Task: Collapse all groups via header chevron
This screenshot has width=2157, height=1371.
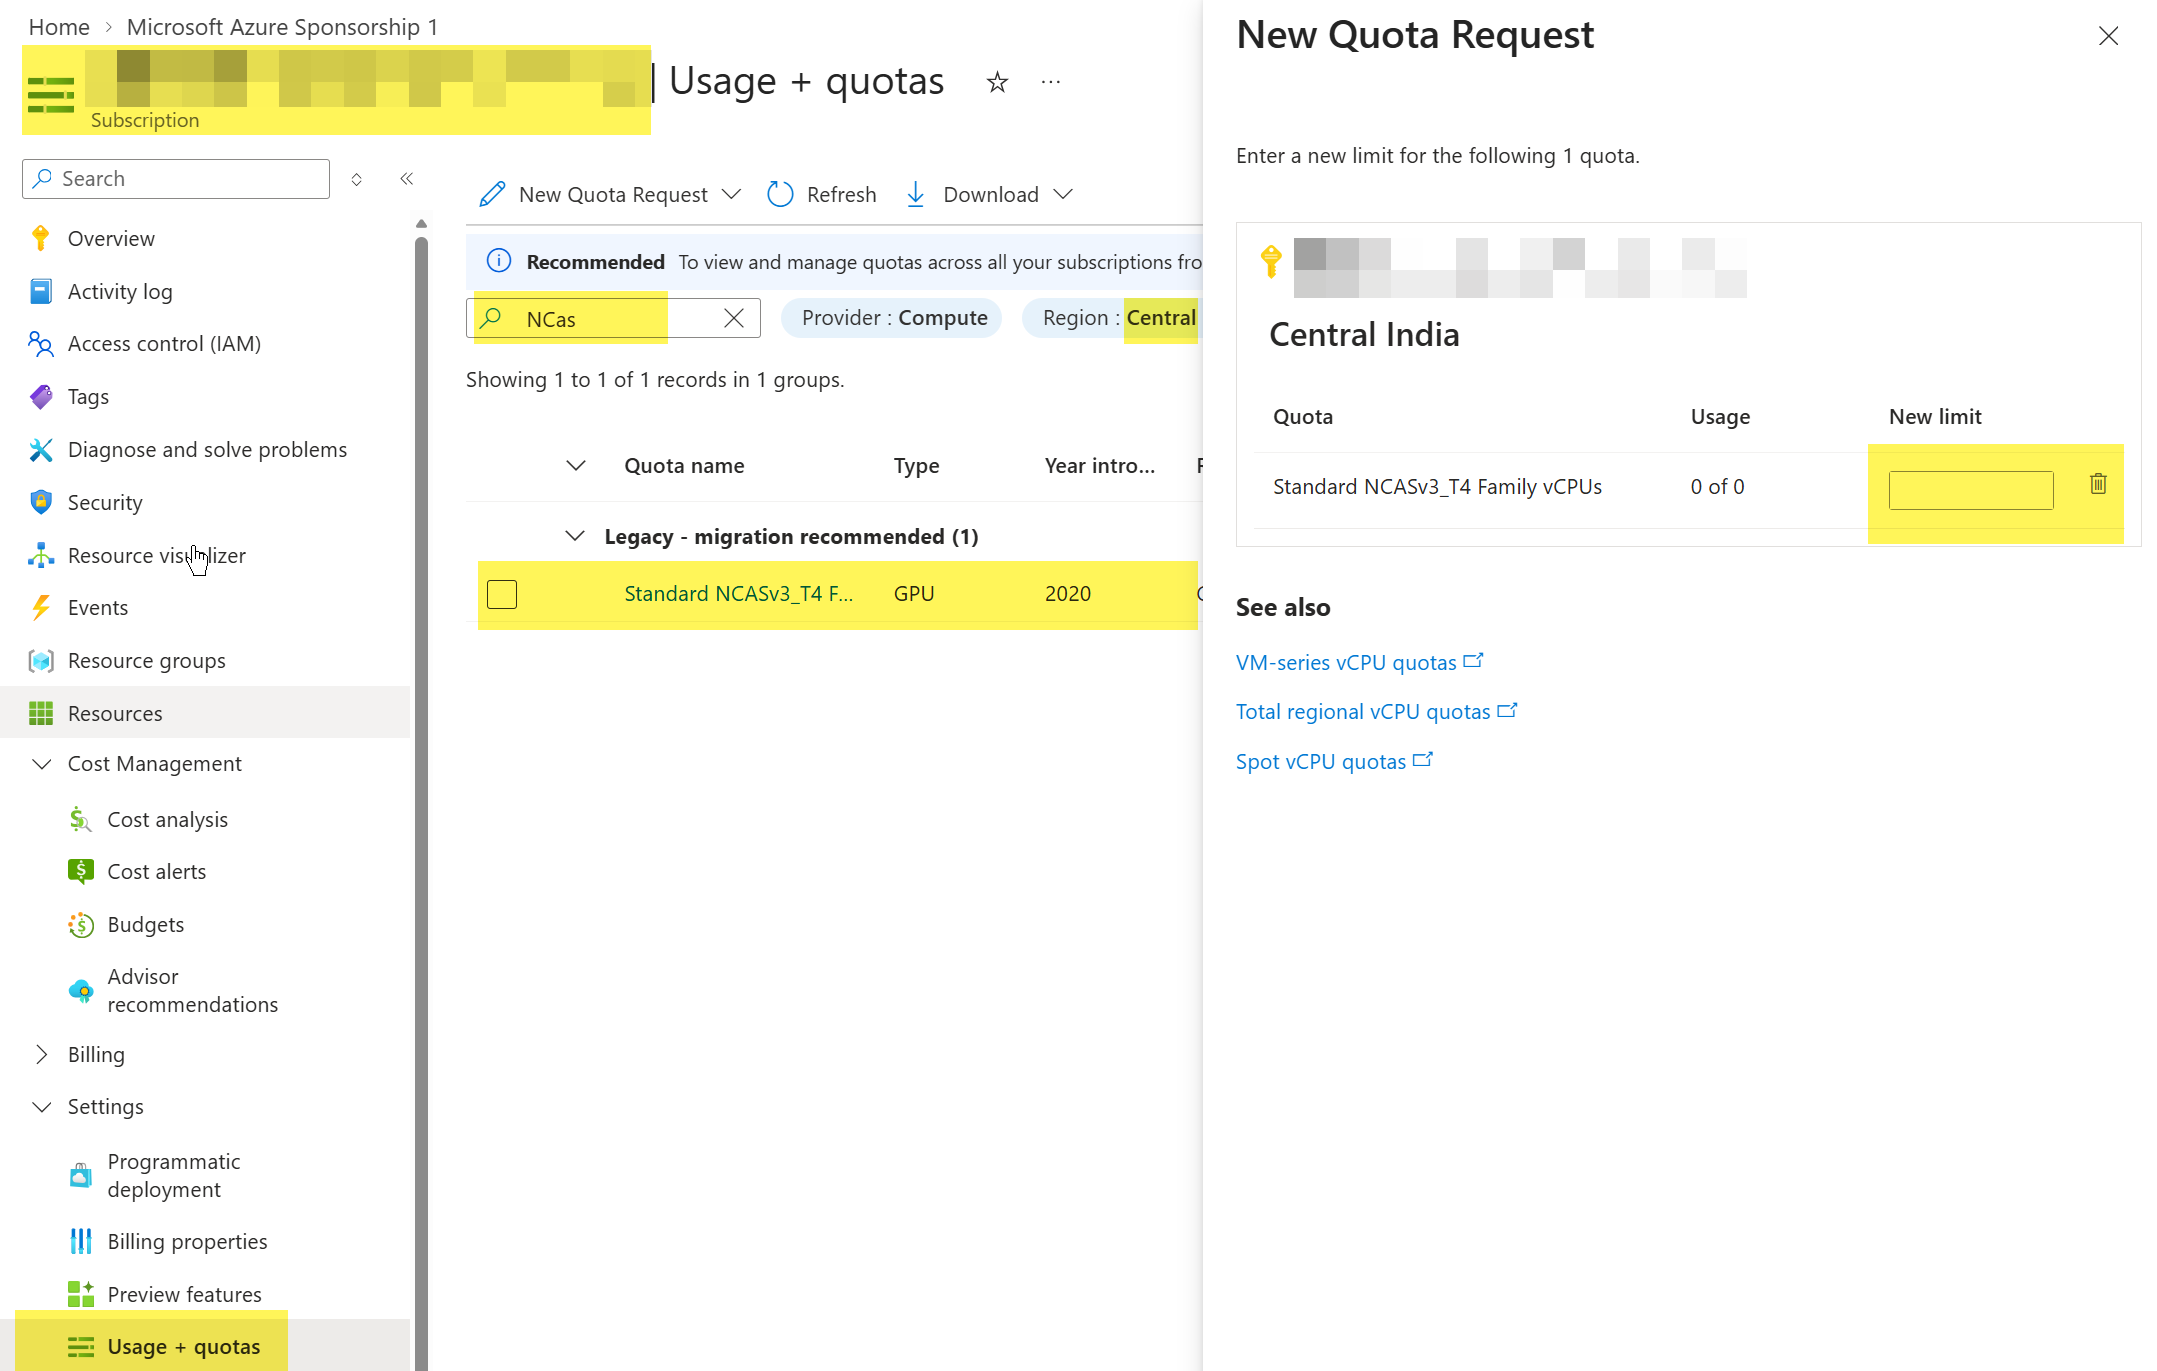Action: pos(575,466)
